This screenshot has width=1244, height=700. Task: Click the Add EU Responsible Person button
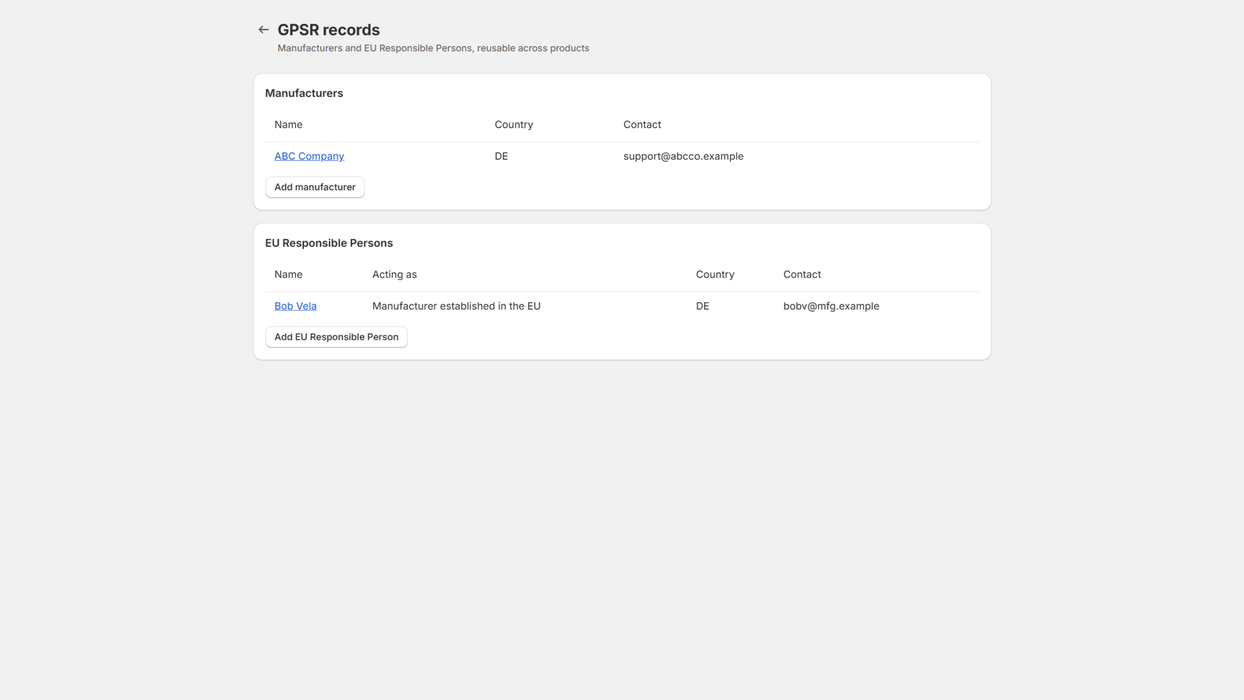(x=336, y=337)
